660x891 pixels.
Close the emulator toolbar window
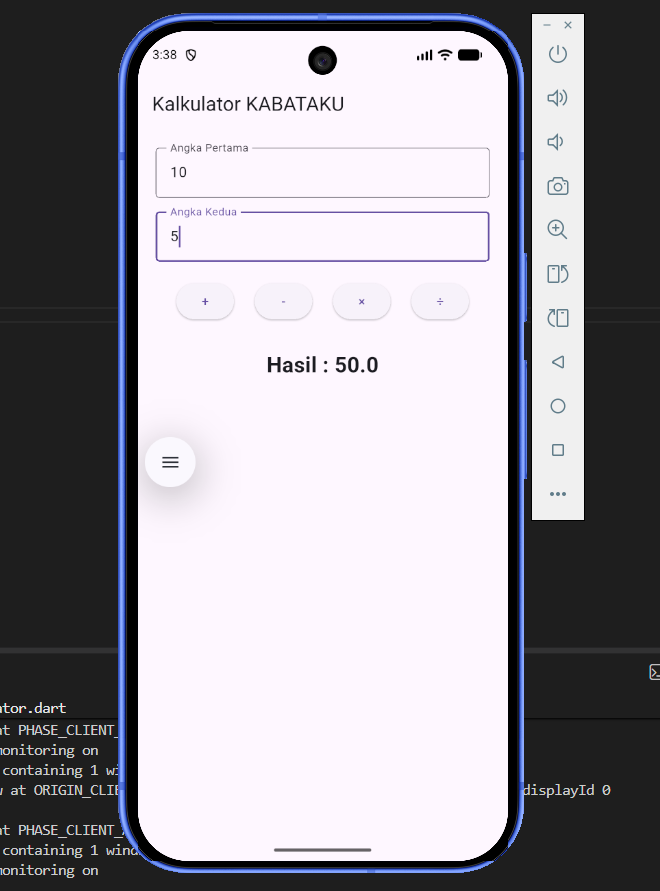(x=568, y=25)
